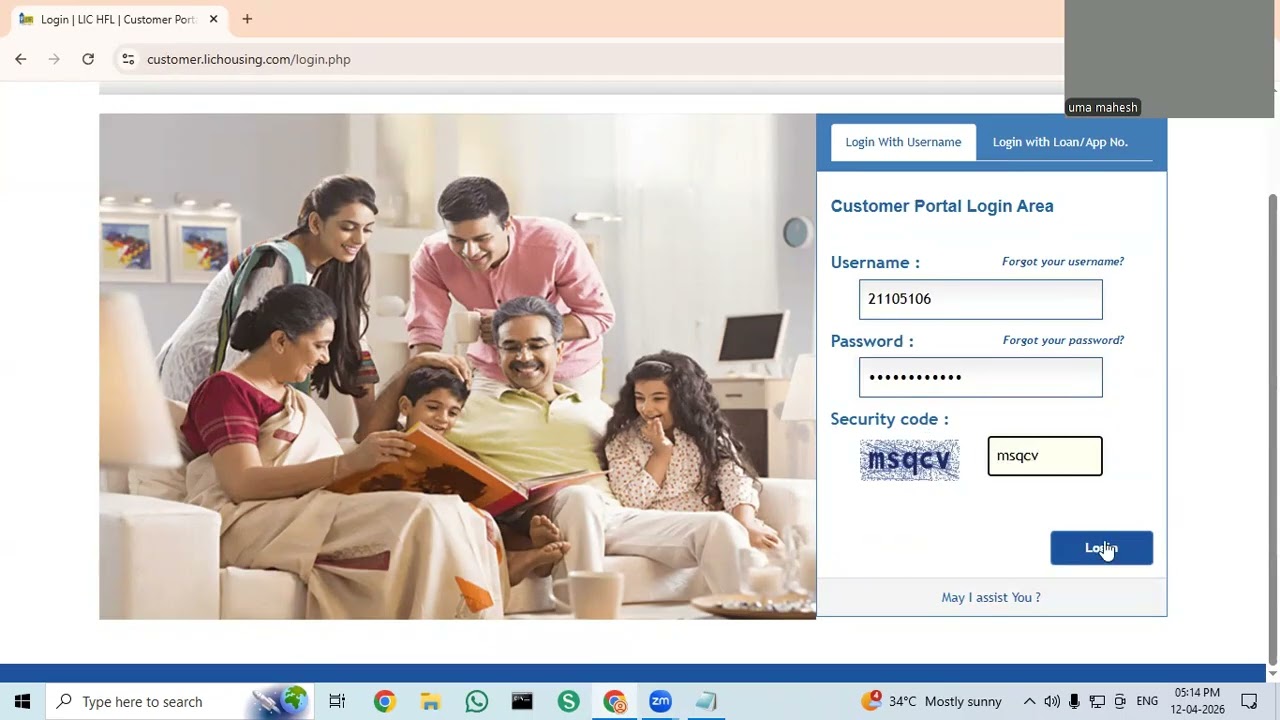Click the Security code text box
Image resolution: width=1280 pixels, height=720 pixels.
click(1045, 456)
